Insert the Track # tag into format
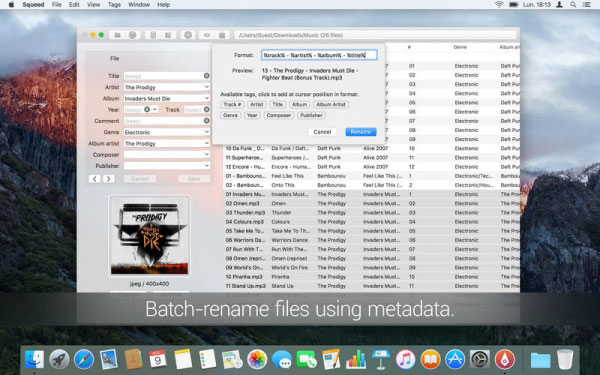This screenshot has width=600, height=375. tap(232, 104)
